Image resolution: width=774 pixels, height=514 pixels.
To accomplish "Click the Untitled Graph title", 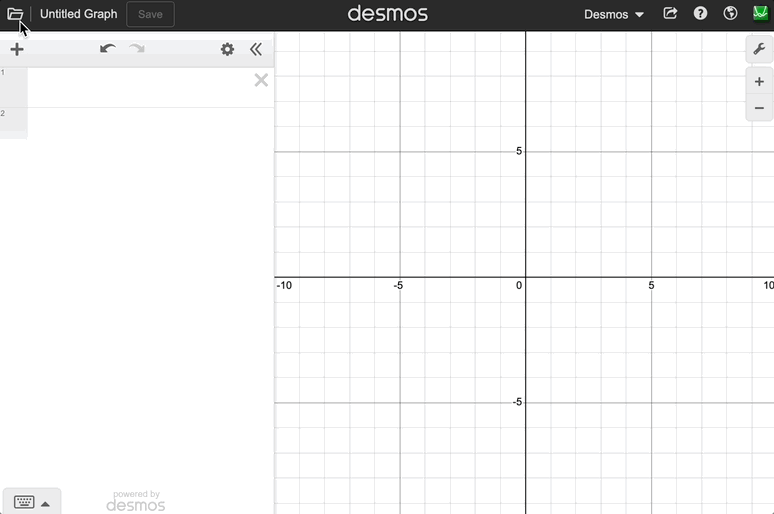I will (x=78, y=14).
